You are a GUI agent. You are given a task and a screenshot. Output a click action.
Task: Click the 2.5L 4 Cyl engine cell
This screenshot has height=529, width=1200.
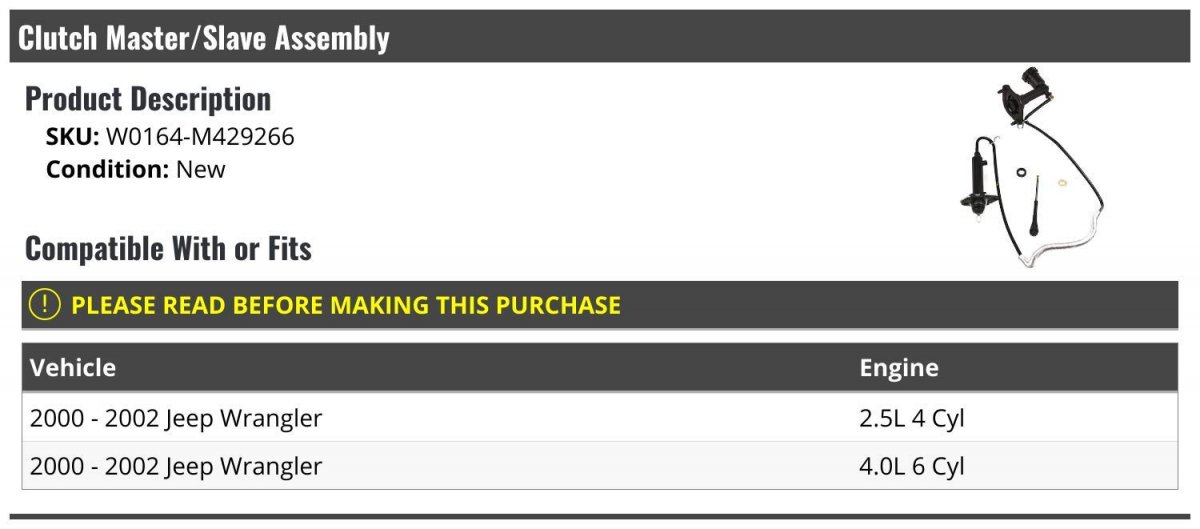(x=911, y=418)
